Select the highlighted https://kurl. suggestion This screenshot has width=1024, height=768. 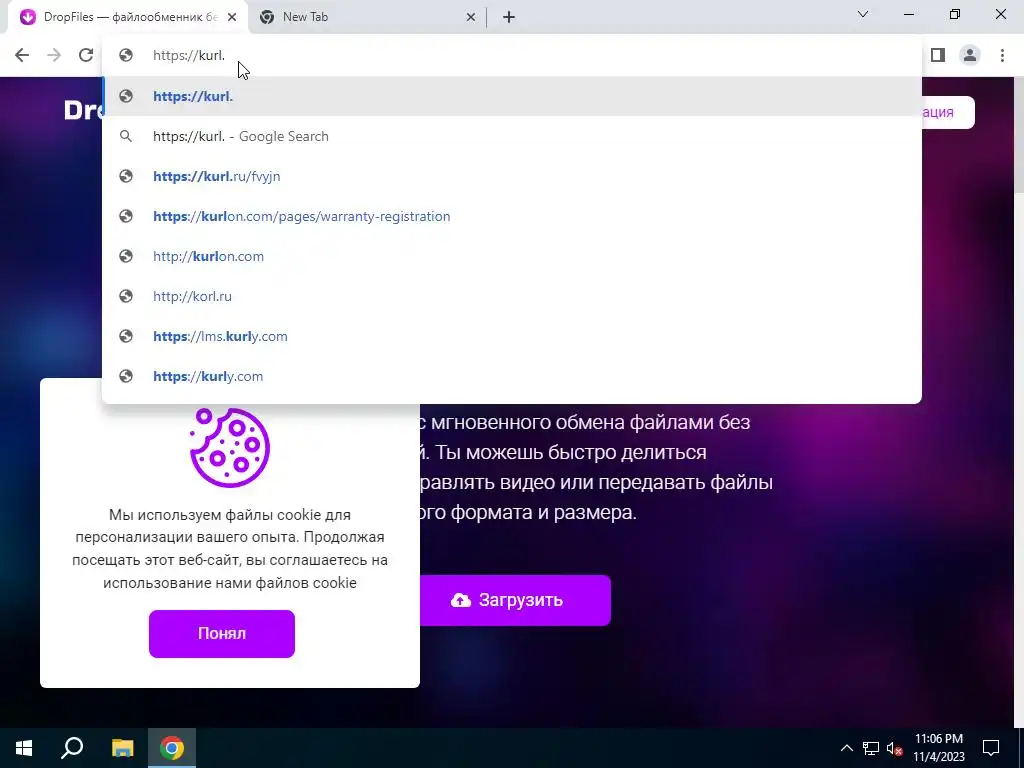[x=512, y=96]
